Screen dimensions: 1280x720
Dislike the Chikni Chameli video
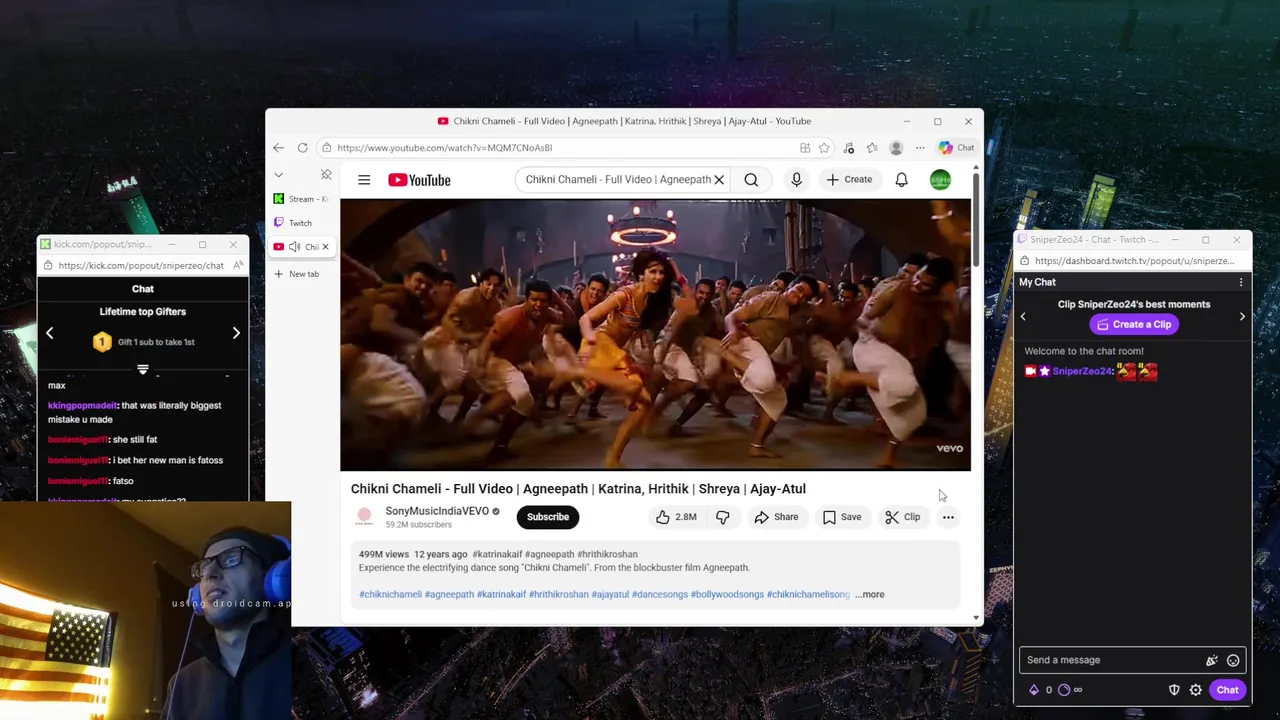(723, 517)
